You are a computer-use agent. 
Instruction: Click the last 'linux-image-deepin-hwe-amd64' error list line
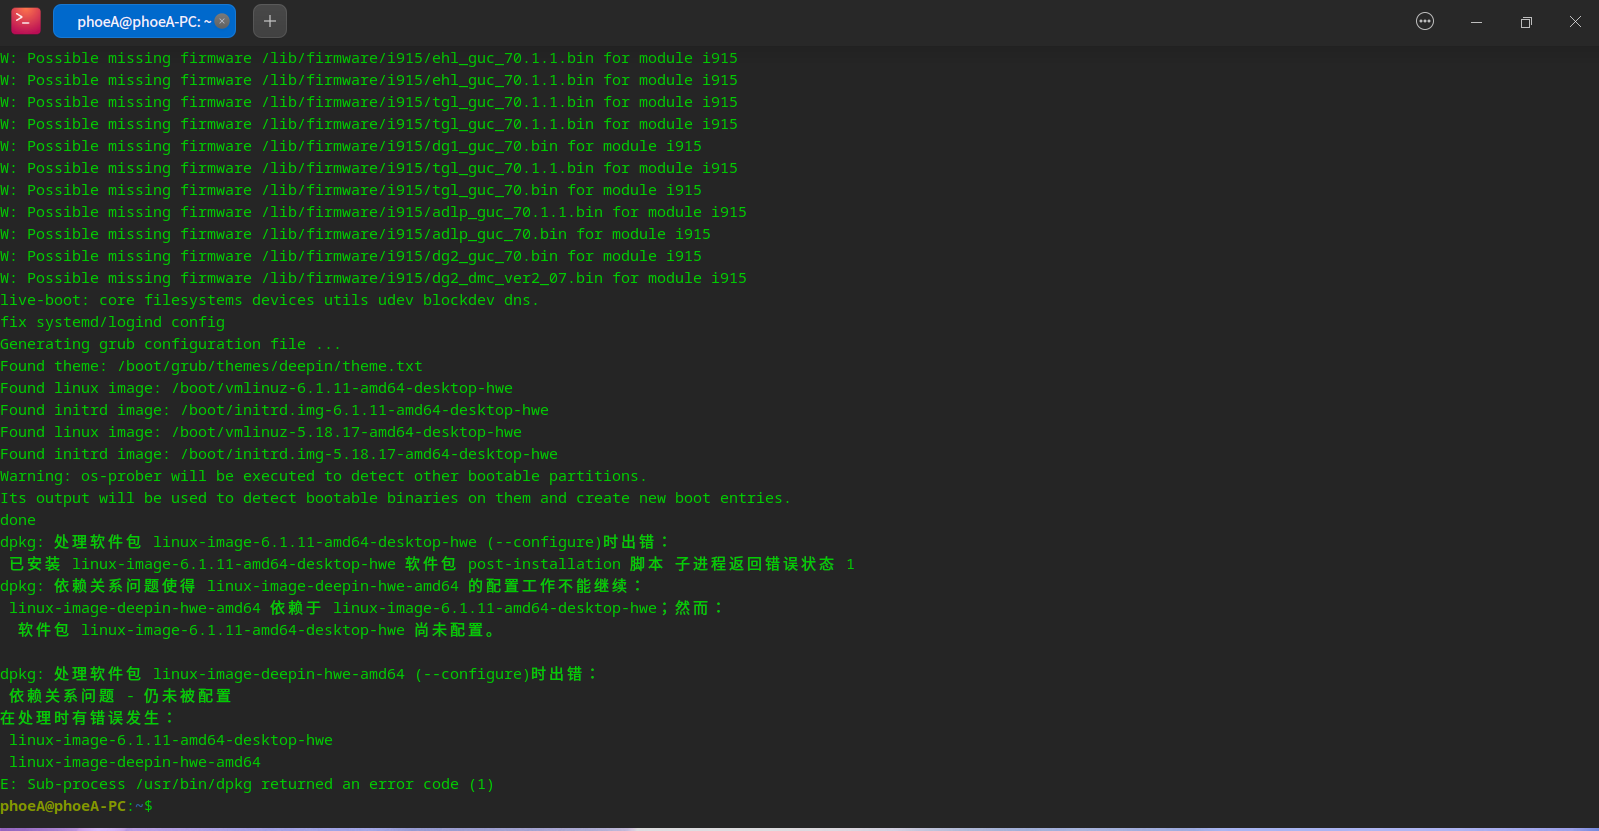135,762
